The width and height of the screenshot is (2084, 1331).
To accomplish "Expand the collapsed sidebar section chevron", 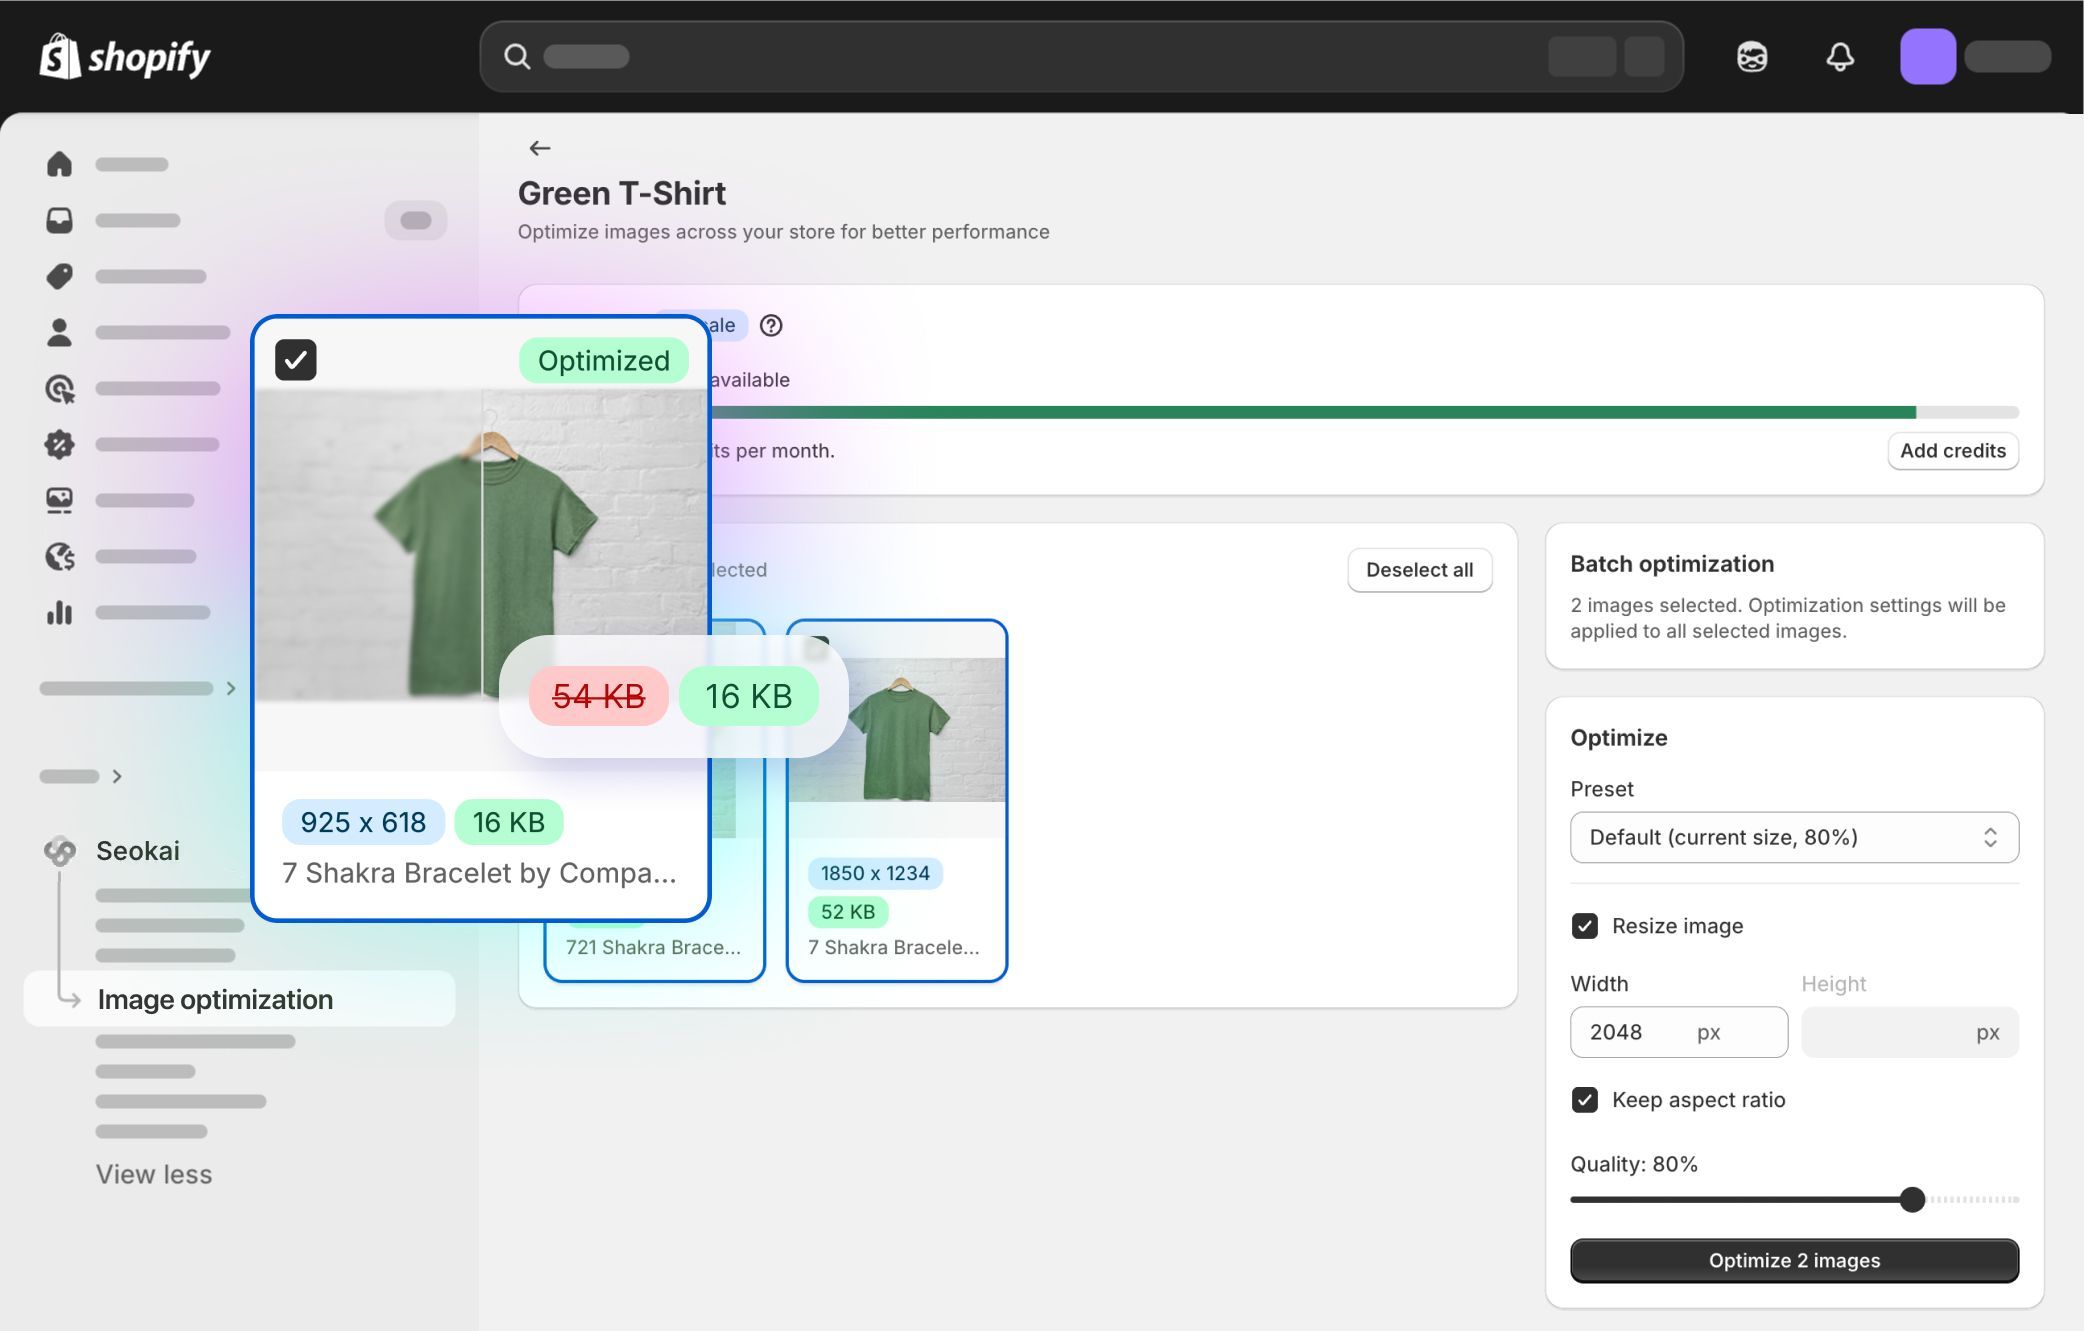I will tap(231, 688).
